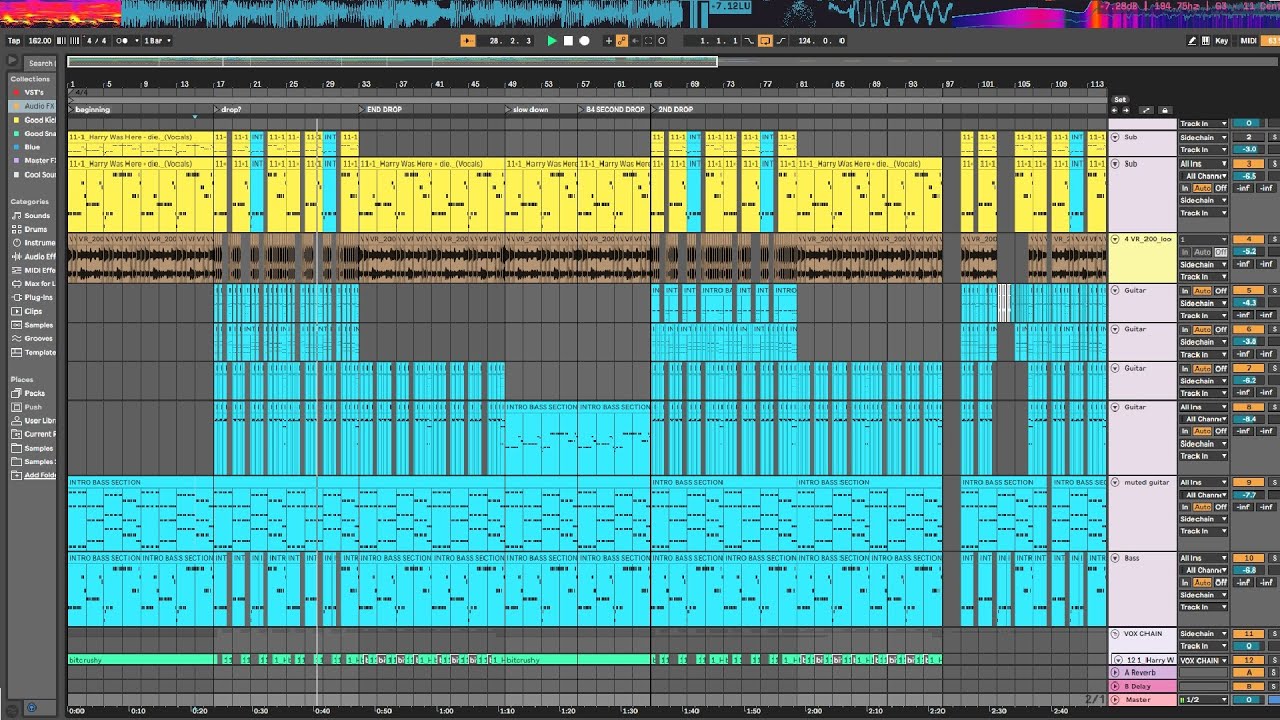Adjust track volume -8.8 on Bass track

tap(1248, 570)
